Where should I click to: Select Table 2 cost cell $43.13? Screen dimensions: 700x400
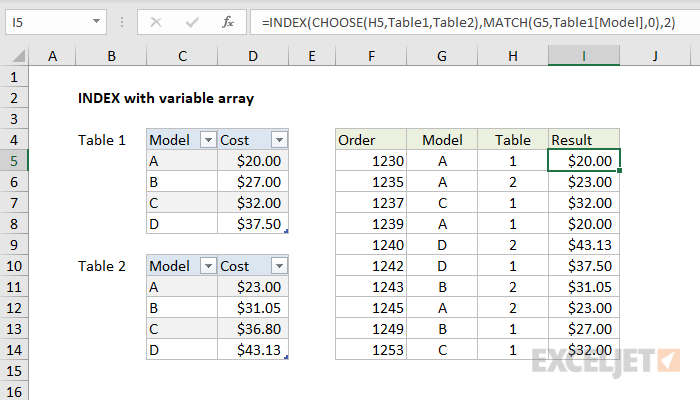(x=253, y=350)
